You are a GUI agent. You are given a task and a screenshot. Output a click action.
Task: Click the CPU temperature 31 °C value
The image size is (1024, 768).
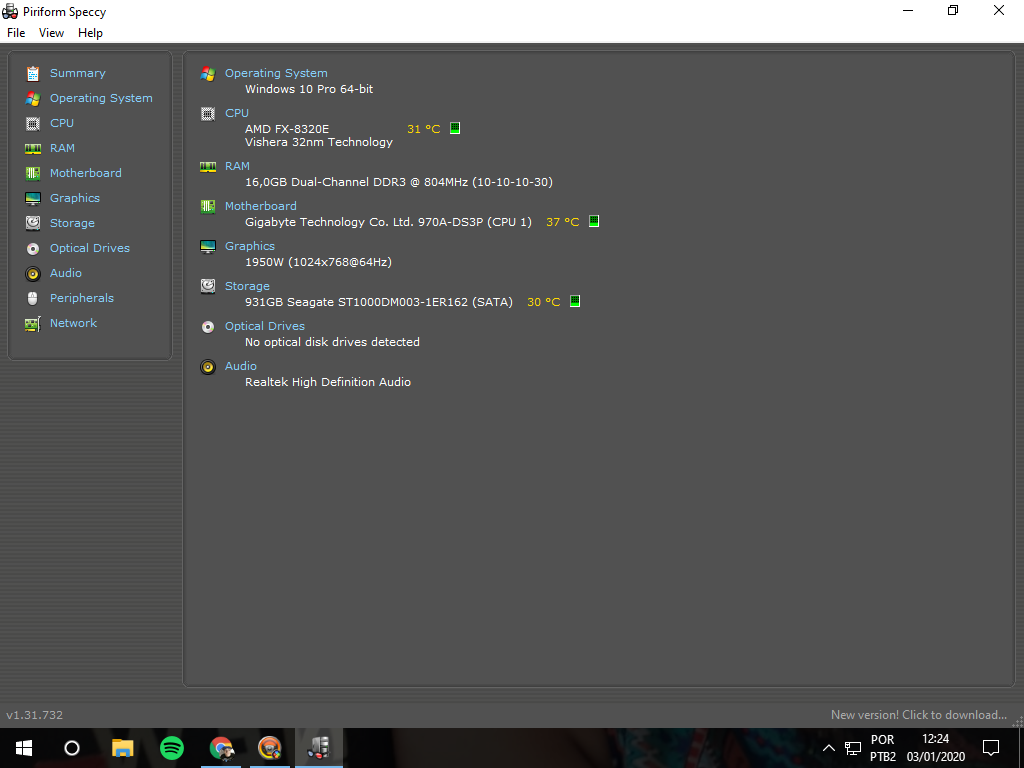tap(423, 129)
